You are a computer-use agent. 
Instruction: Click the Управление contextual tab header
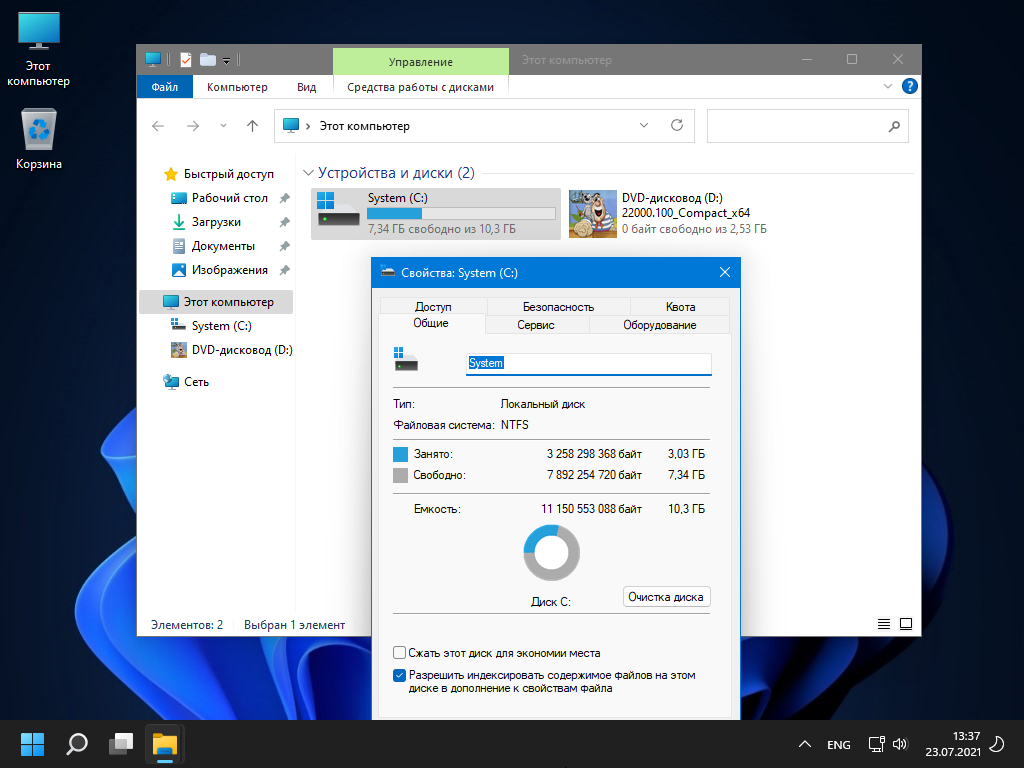click(421, 61)
